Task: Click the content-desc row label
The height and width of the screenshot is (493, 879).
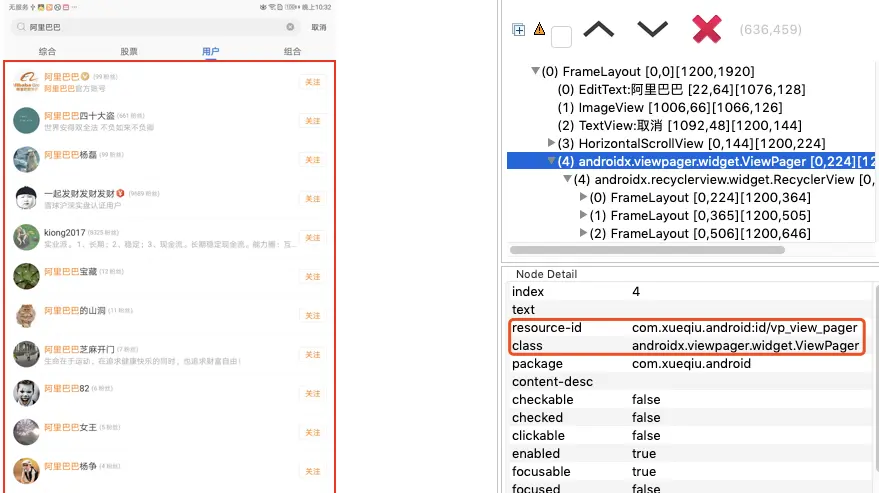Action: click(x=552, y=381)
